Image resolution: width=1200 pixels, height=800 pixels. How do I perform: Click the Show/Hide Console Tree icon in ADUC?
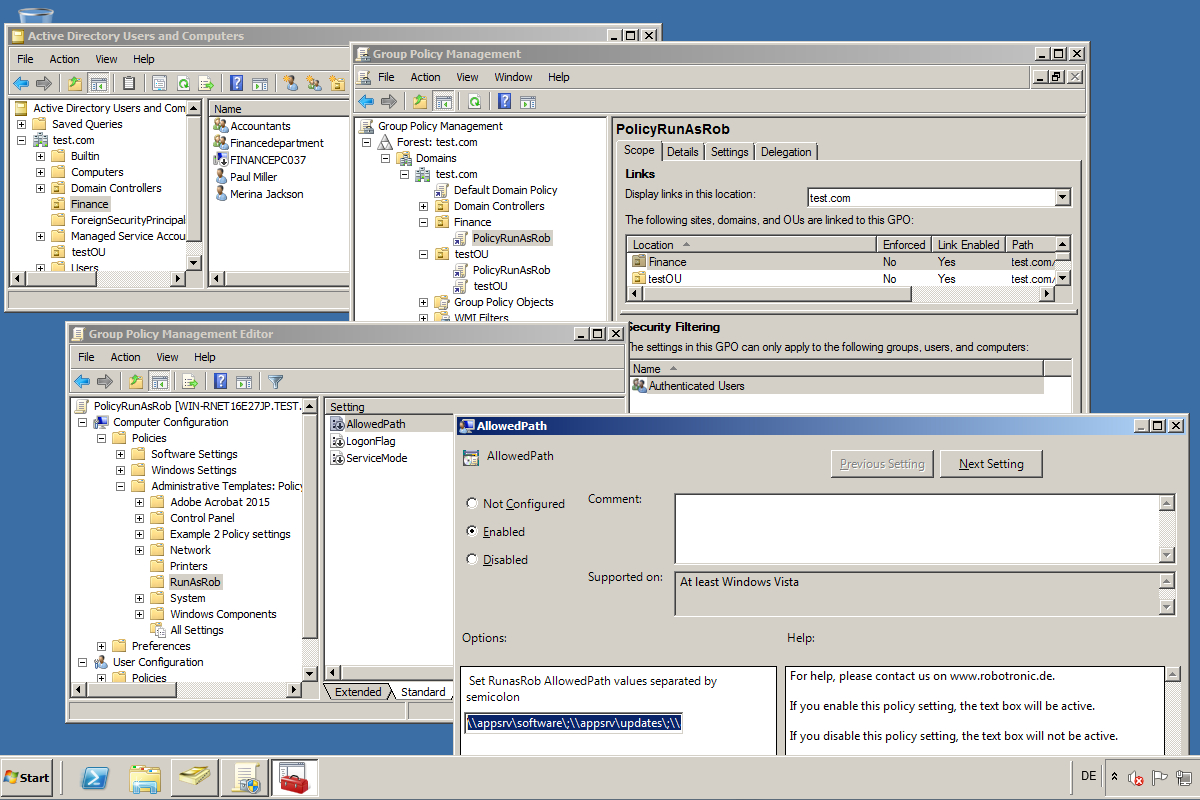pos(97,82)
